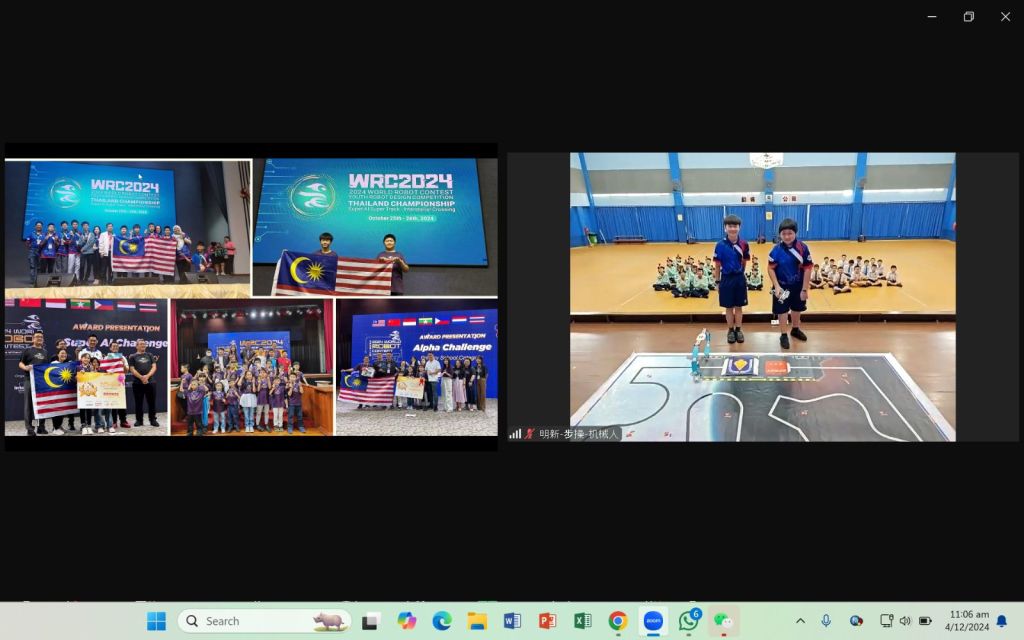Click the microphone tray icon

point(826,621)
